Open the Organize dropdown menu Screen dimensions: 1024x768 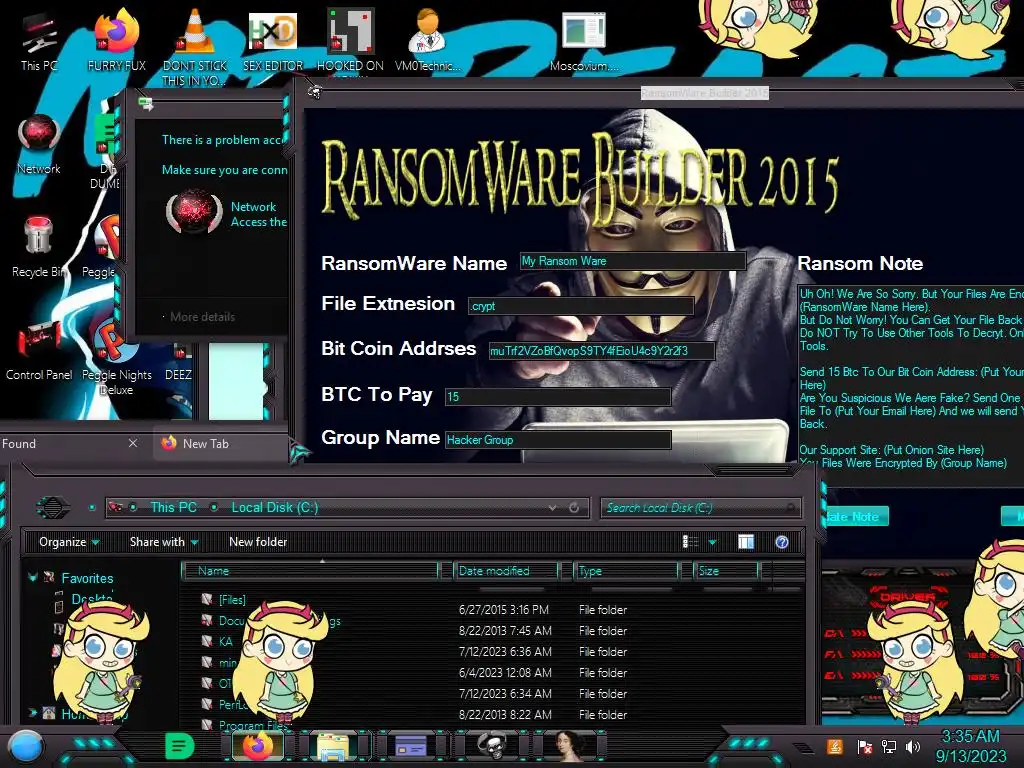69,542
